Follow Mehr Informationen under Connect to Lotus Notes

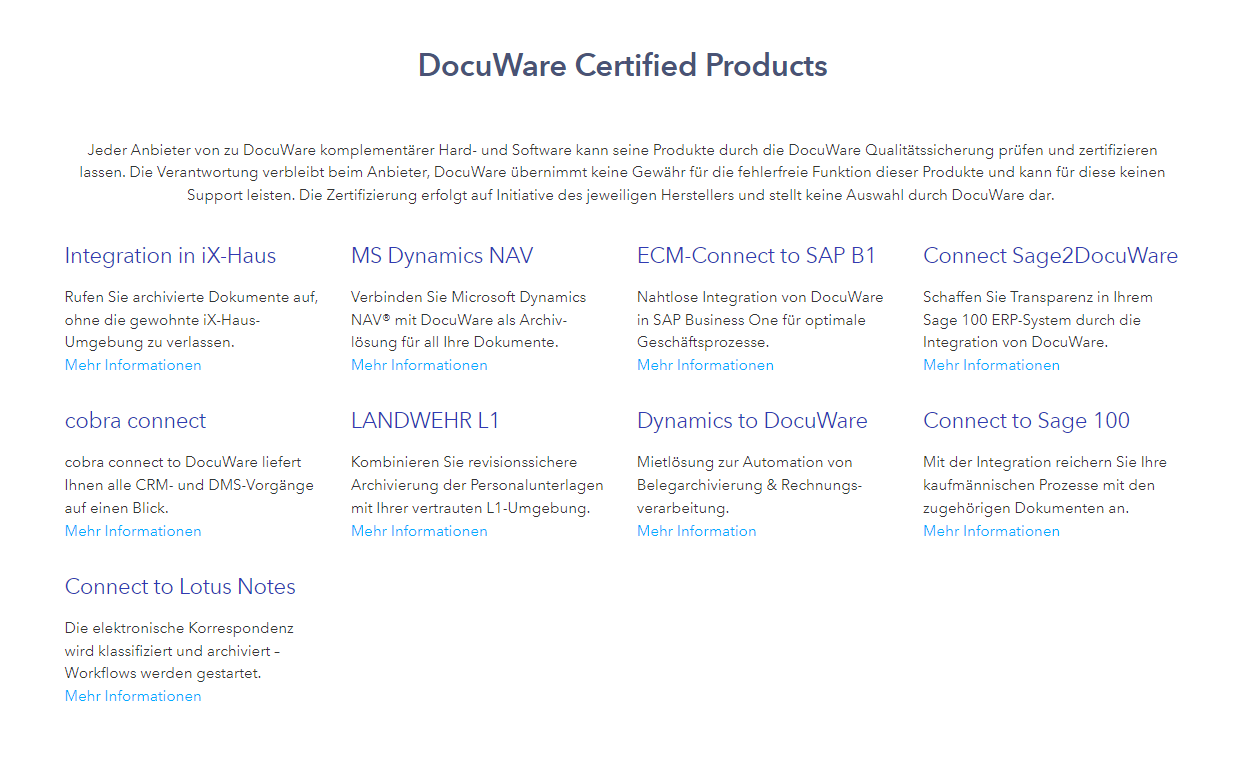(133, 696)
